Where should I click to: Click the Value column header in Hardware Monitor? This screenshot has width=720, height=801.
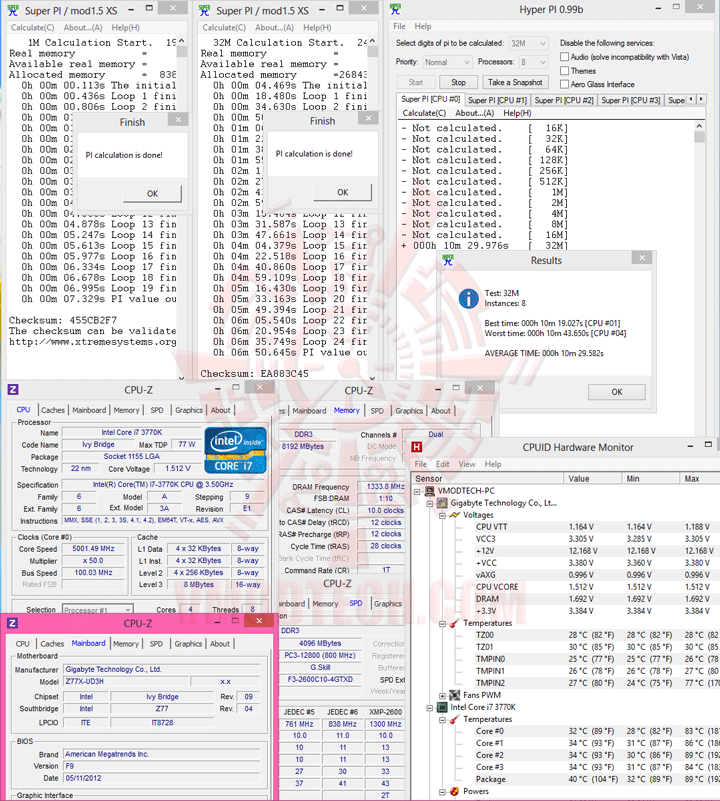coord(592,479)
